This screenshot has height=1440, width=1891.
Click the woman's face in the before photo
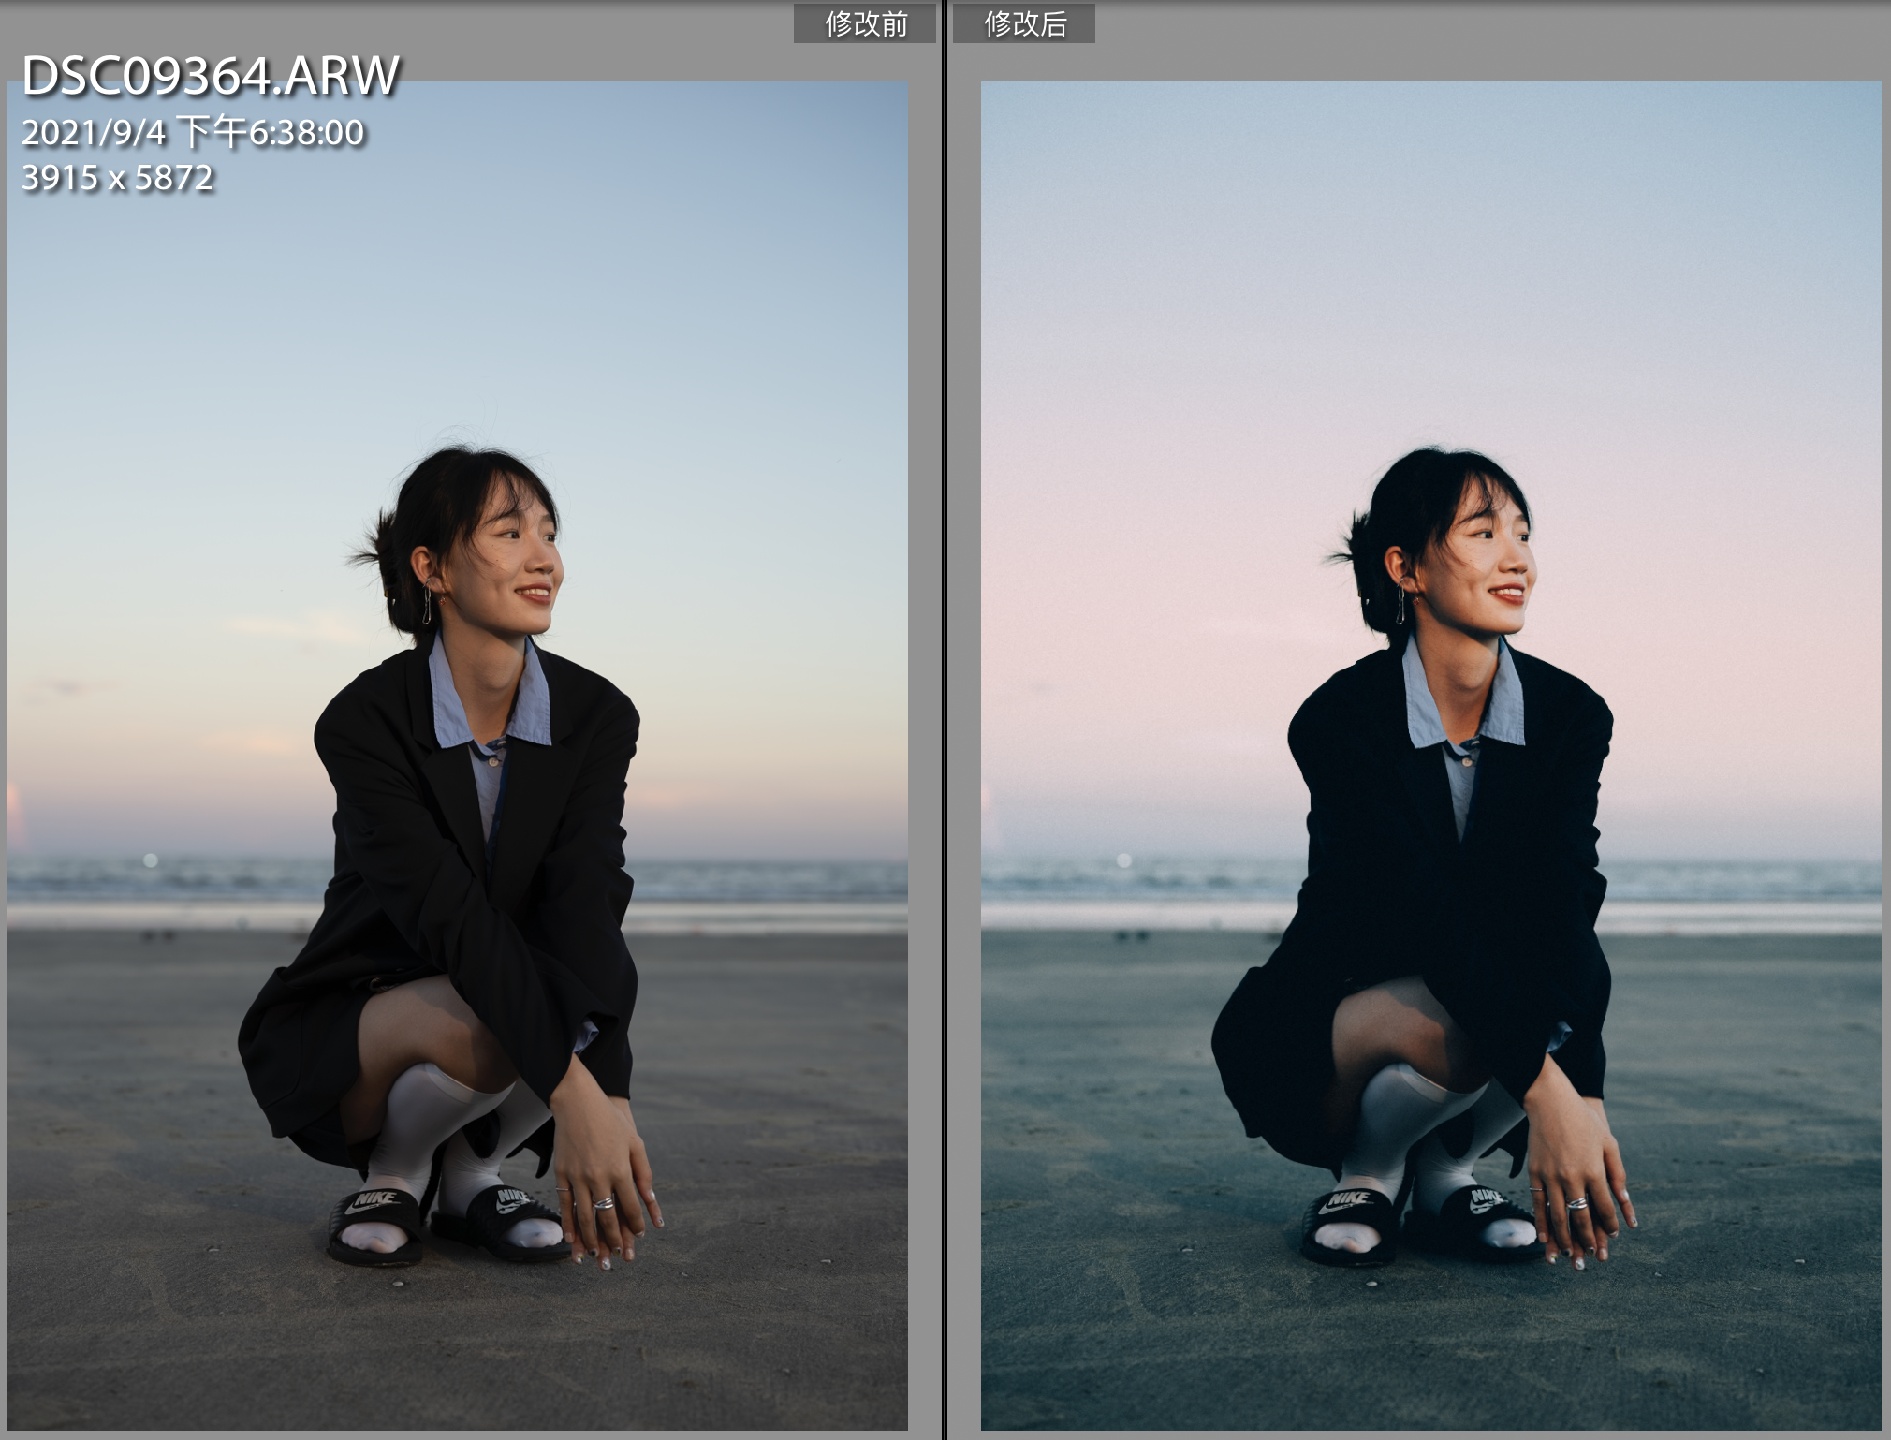coord(520,570)
